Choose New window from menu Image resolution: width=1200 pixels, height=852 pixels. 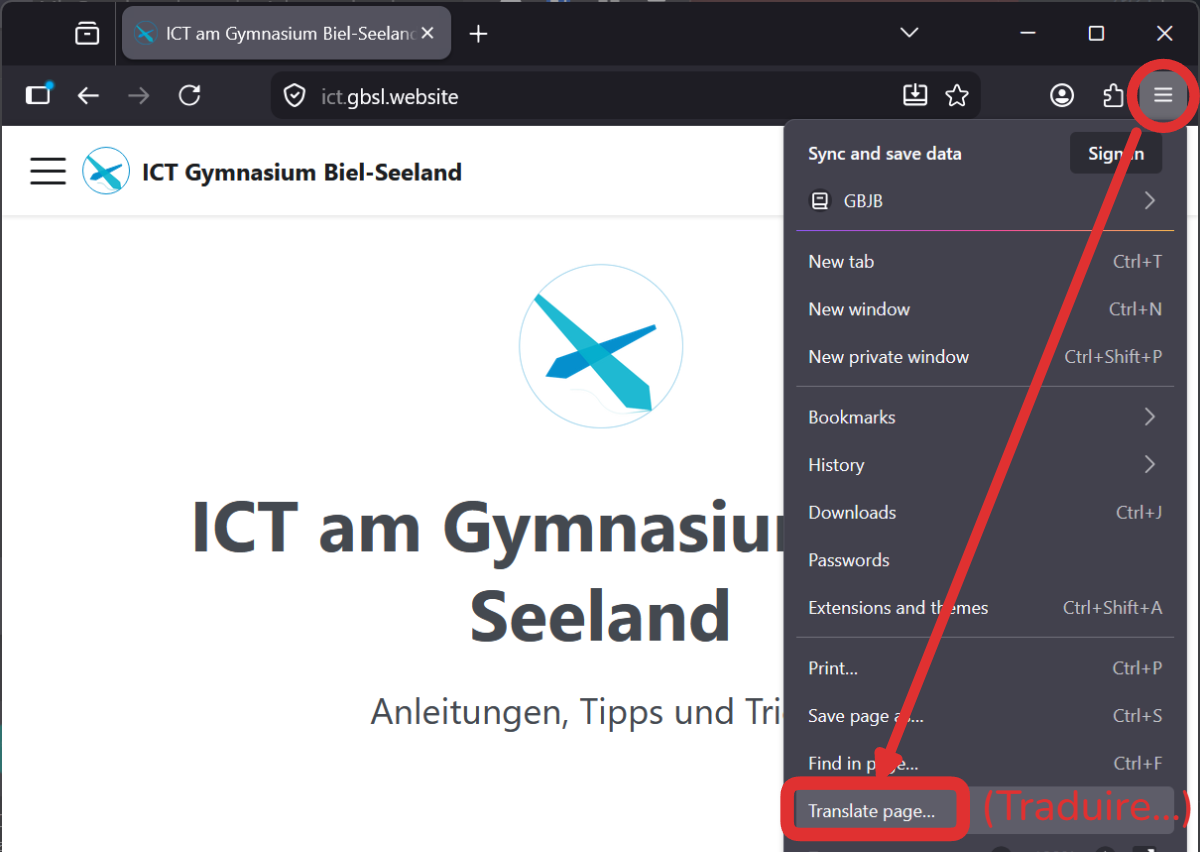tap(985, 309)
